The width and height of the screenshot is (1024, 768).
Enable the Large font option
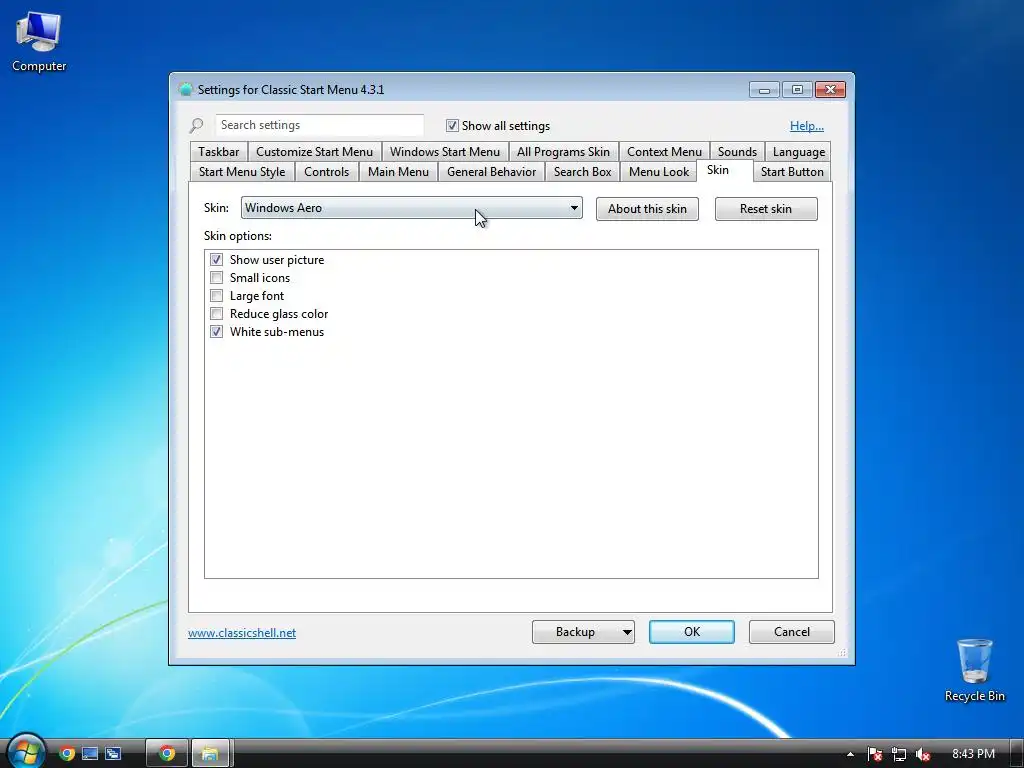click(x=216, y=296)
